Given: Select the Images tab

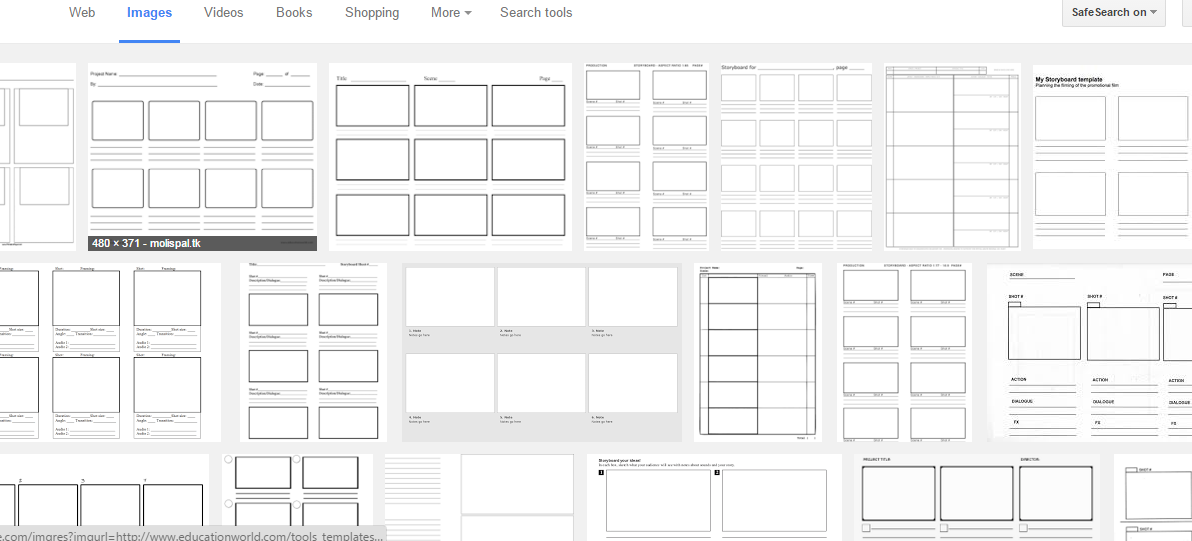Looking at the screenshot, I should pyautogui.click(x=149, y=13).
